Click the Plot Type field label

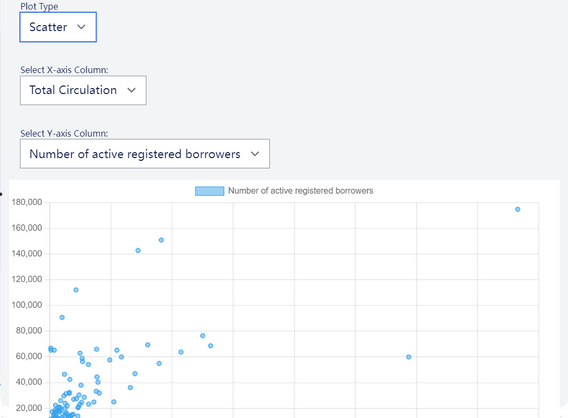click(39, 6)
